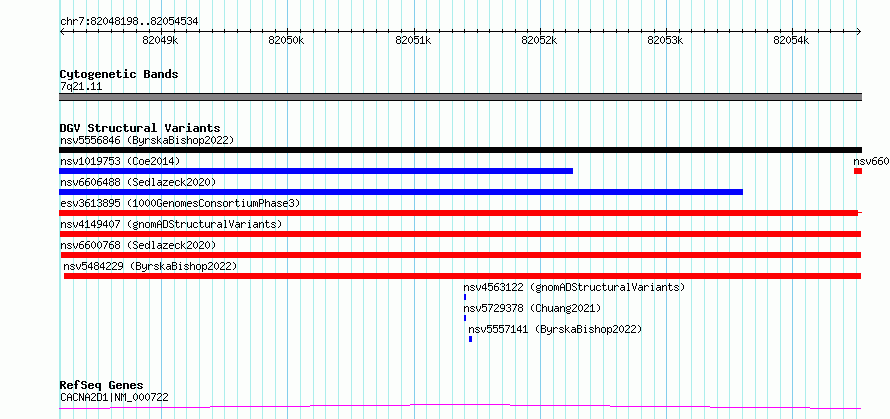Screen dimensions: 890x419
Task: Open the nsv4149407 (gnomADStructuralVariants) label
Action: tap(171, 224)
